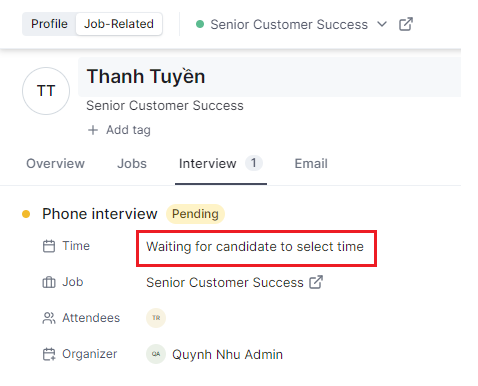This screenshot has height=386, width=478.
Task: Select the Interview tab
Action: coord(221,164)
